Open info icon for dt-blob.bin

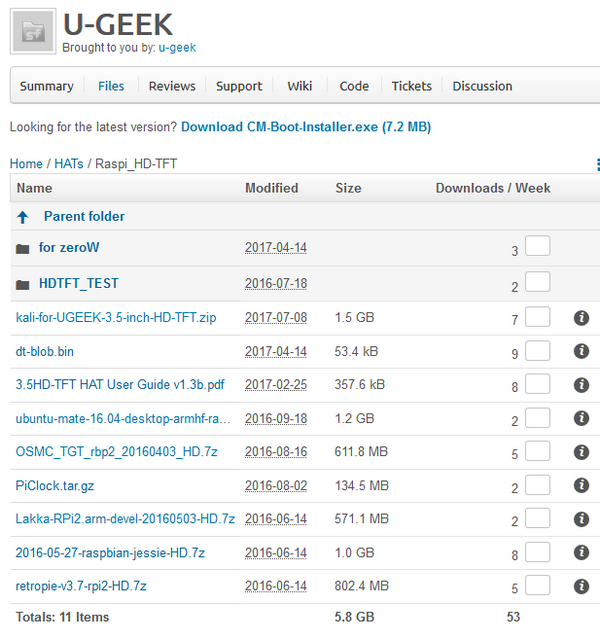pyautogui.click(x=581, y=351)
